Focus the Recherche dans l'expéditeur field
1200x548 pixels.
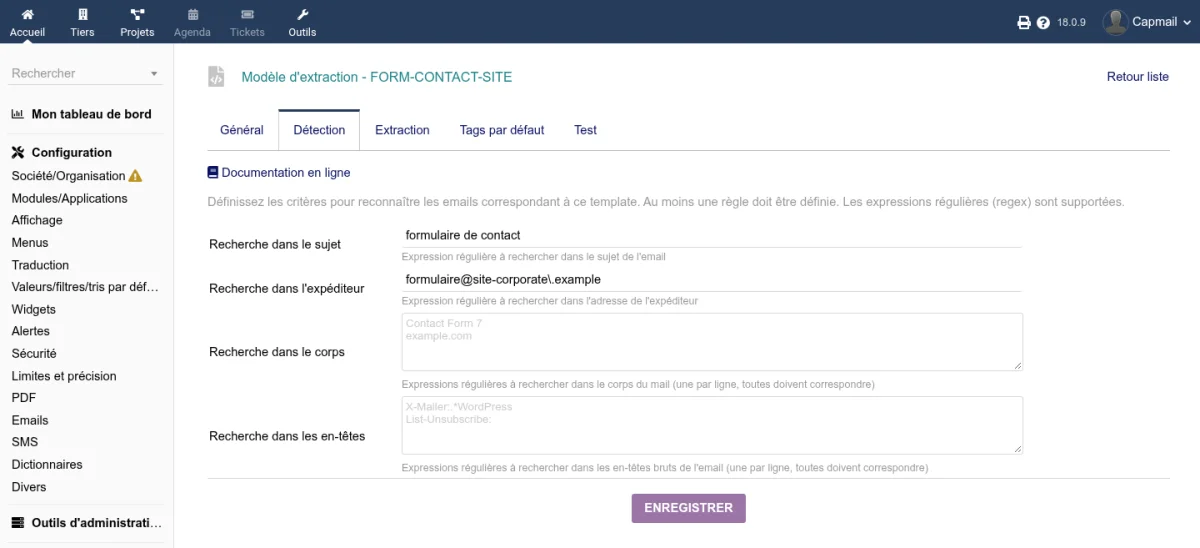click(x=711, y=280)
